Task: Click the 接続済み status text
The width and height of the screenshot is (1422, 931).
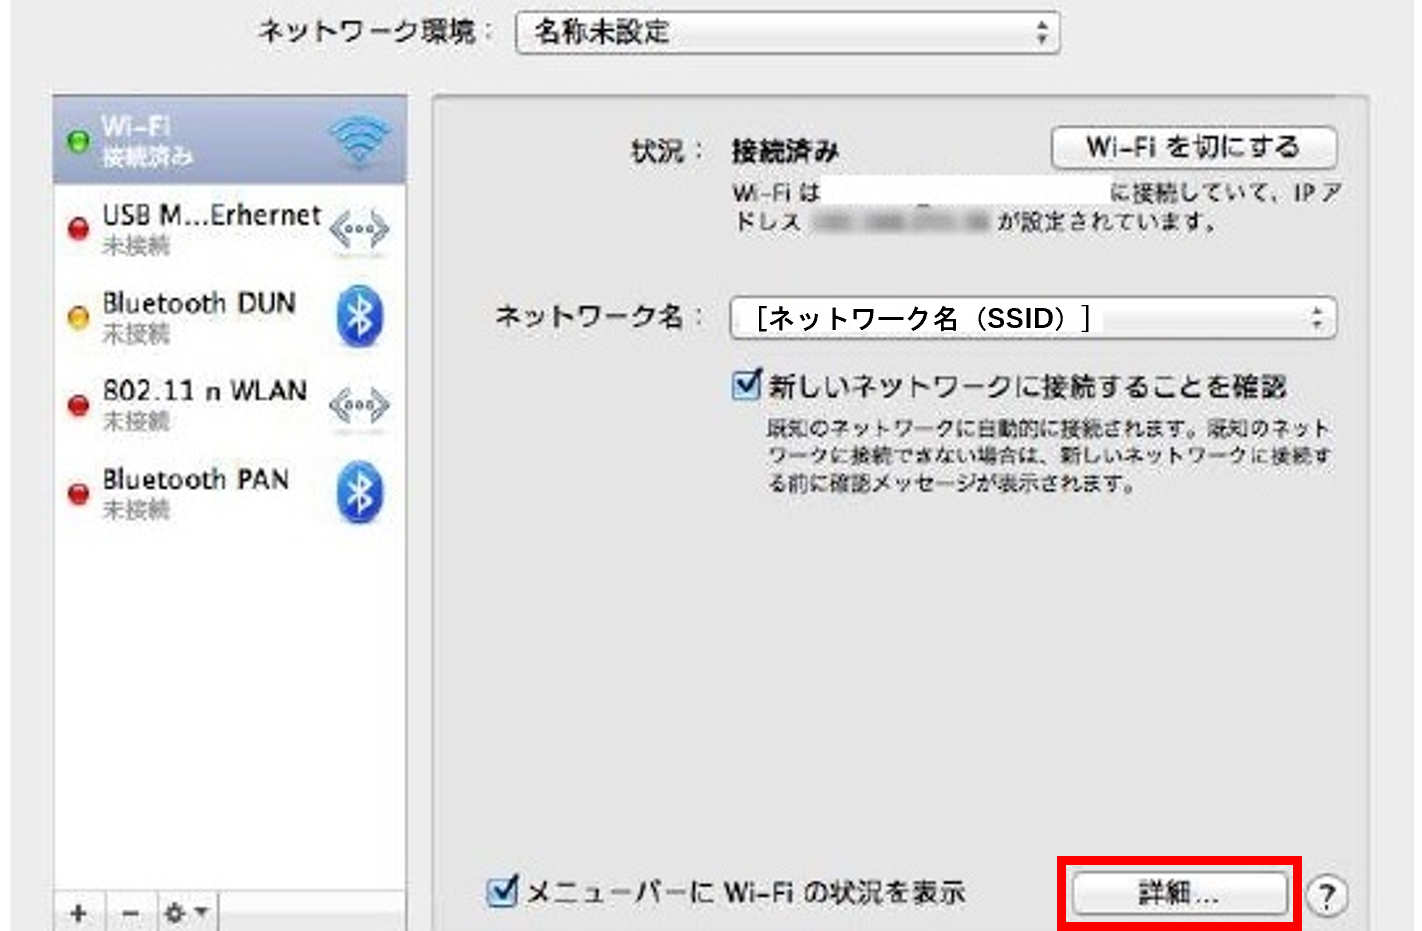Action: [785, 151]
